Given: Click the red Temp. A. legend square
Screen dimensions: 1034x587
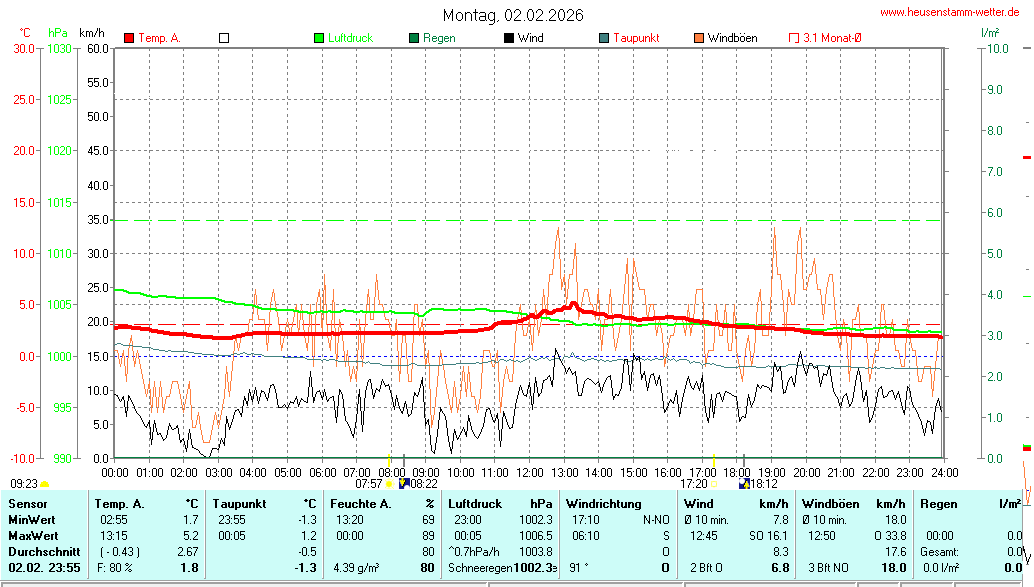Looking at the screenshot, I should point(129,38).
